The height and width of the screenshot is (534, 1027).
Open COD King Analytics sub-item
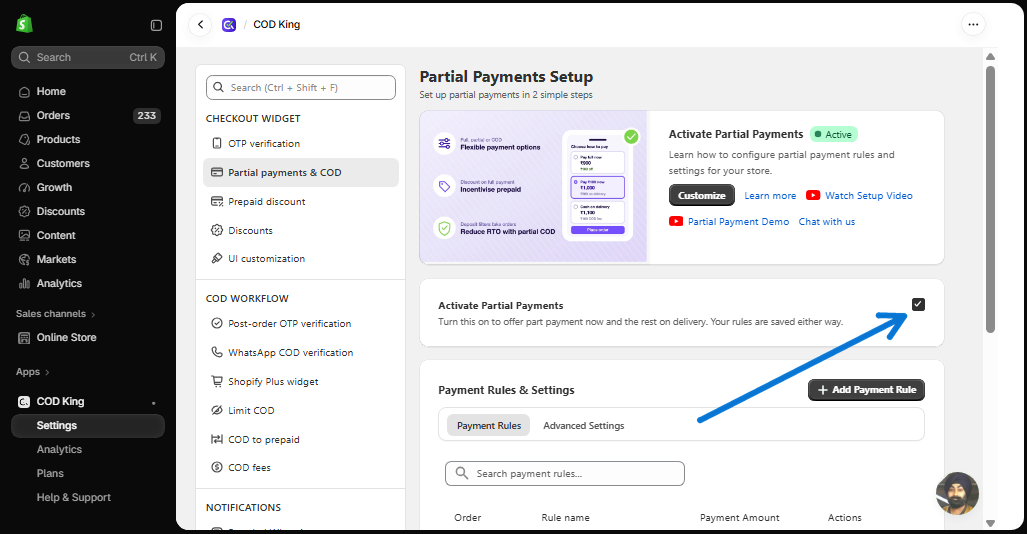point(60,449)
